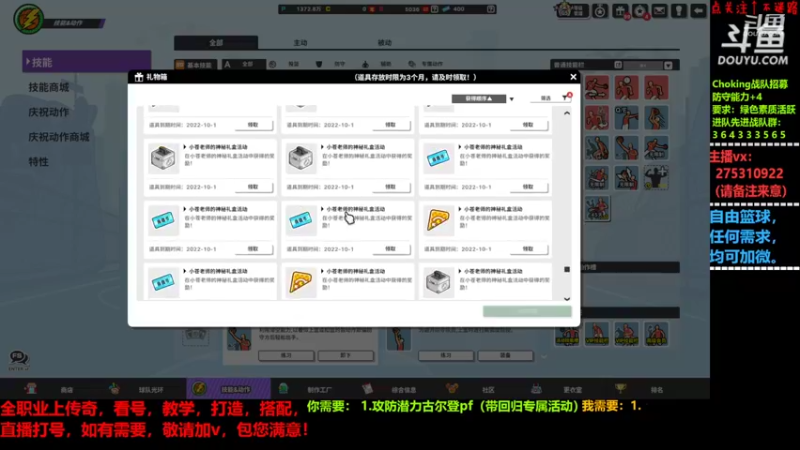Screen dimensions: 800x450
Task: Select the pizza slice icon in bottom row
Action: point(301,282)
